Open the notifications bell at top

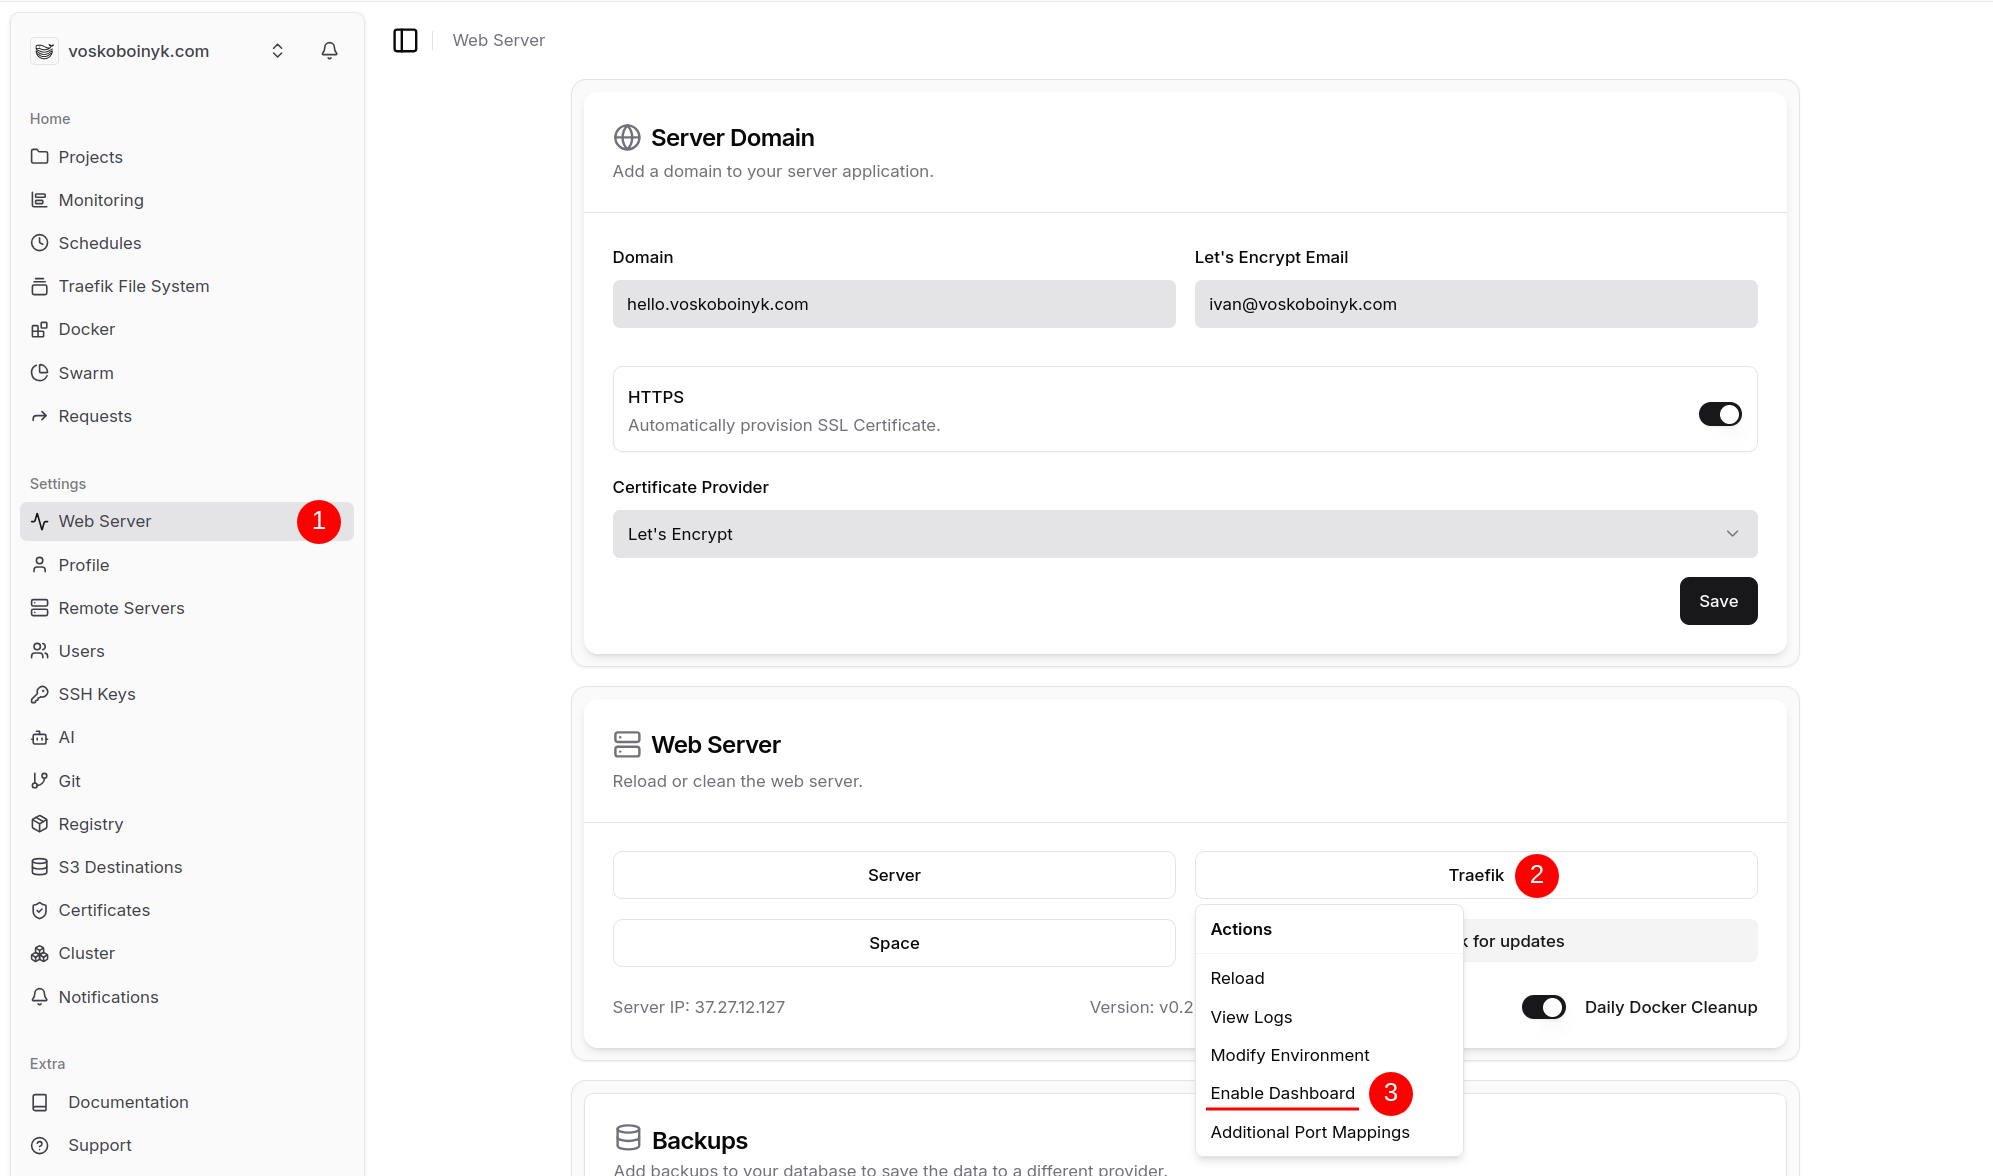coord(329,51)
